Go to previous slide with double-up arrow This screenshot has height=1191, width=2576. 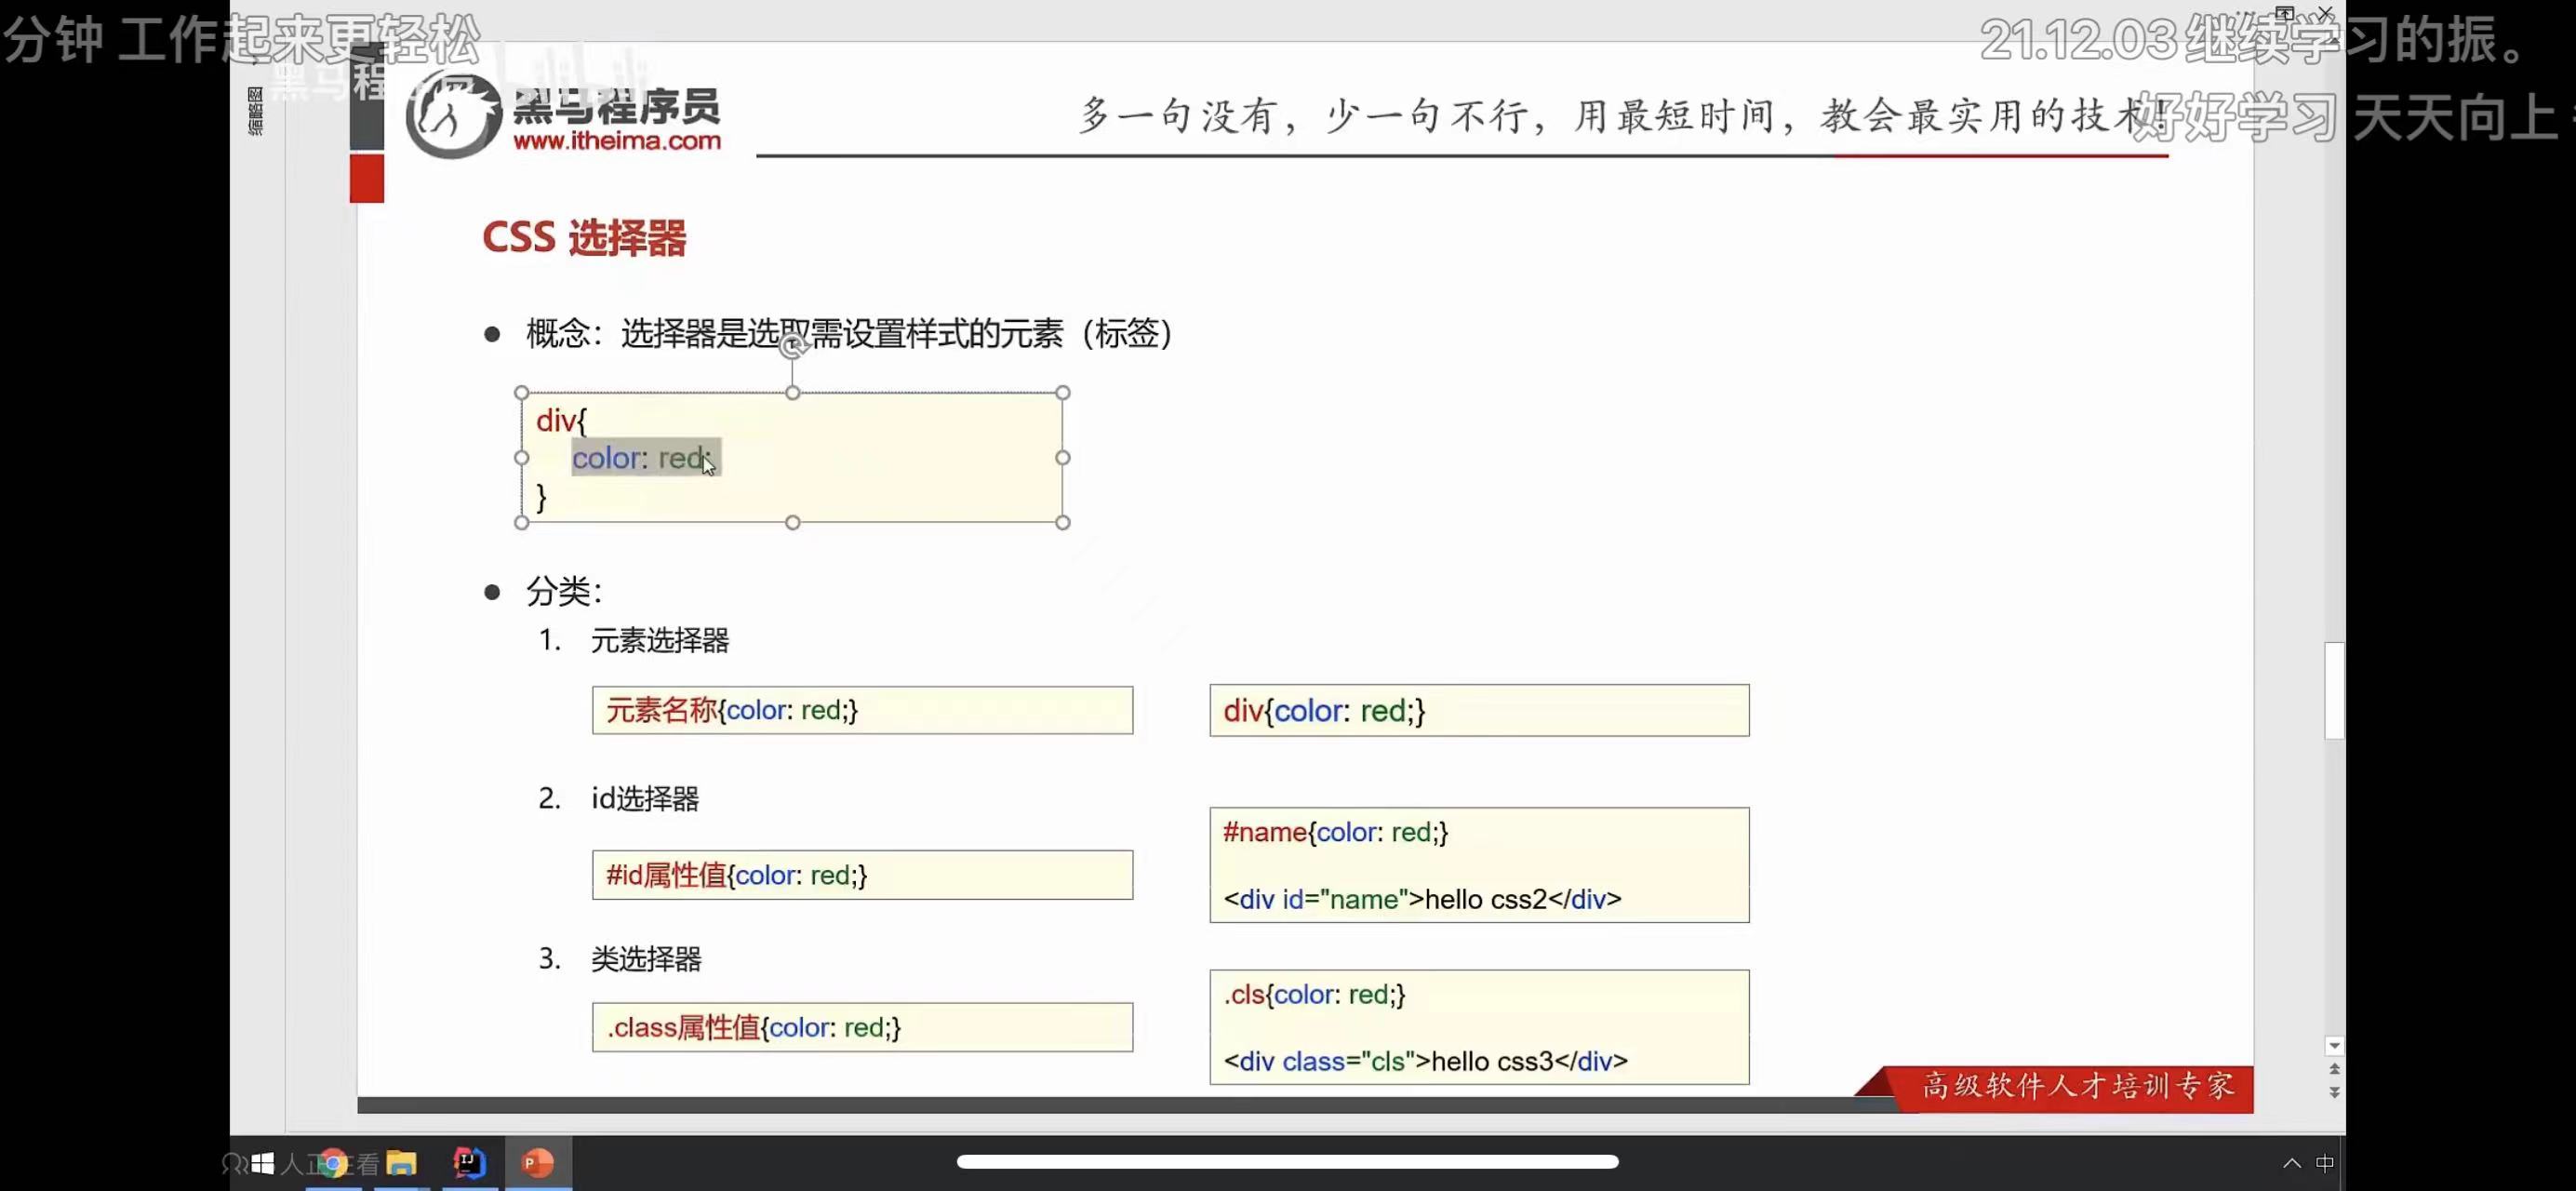pos(2334,1069)
